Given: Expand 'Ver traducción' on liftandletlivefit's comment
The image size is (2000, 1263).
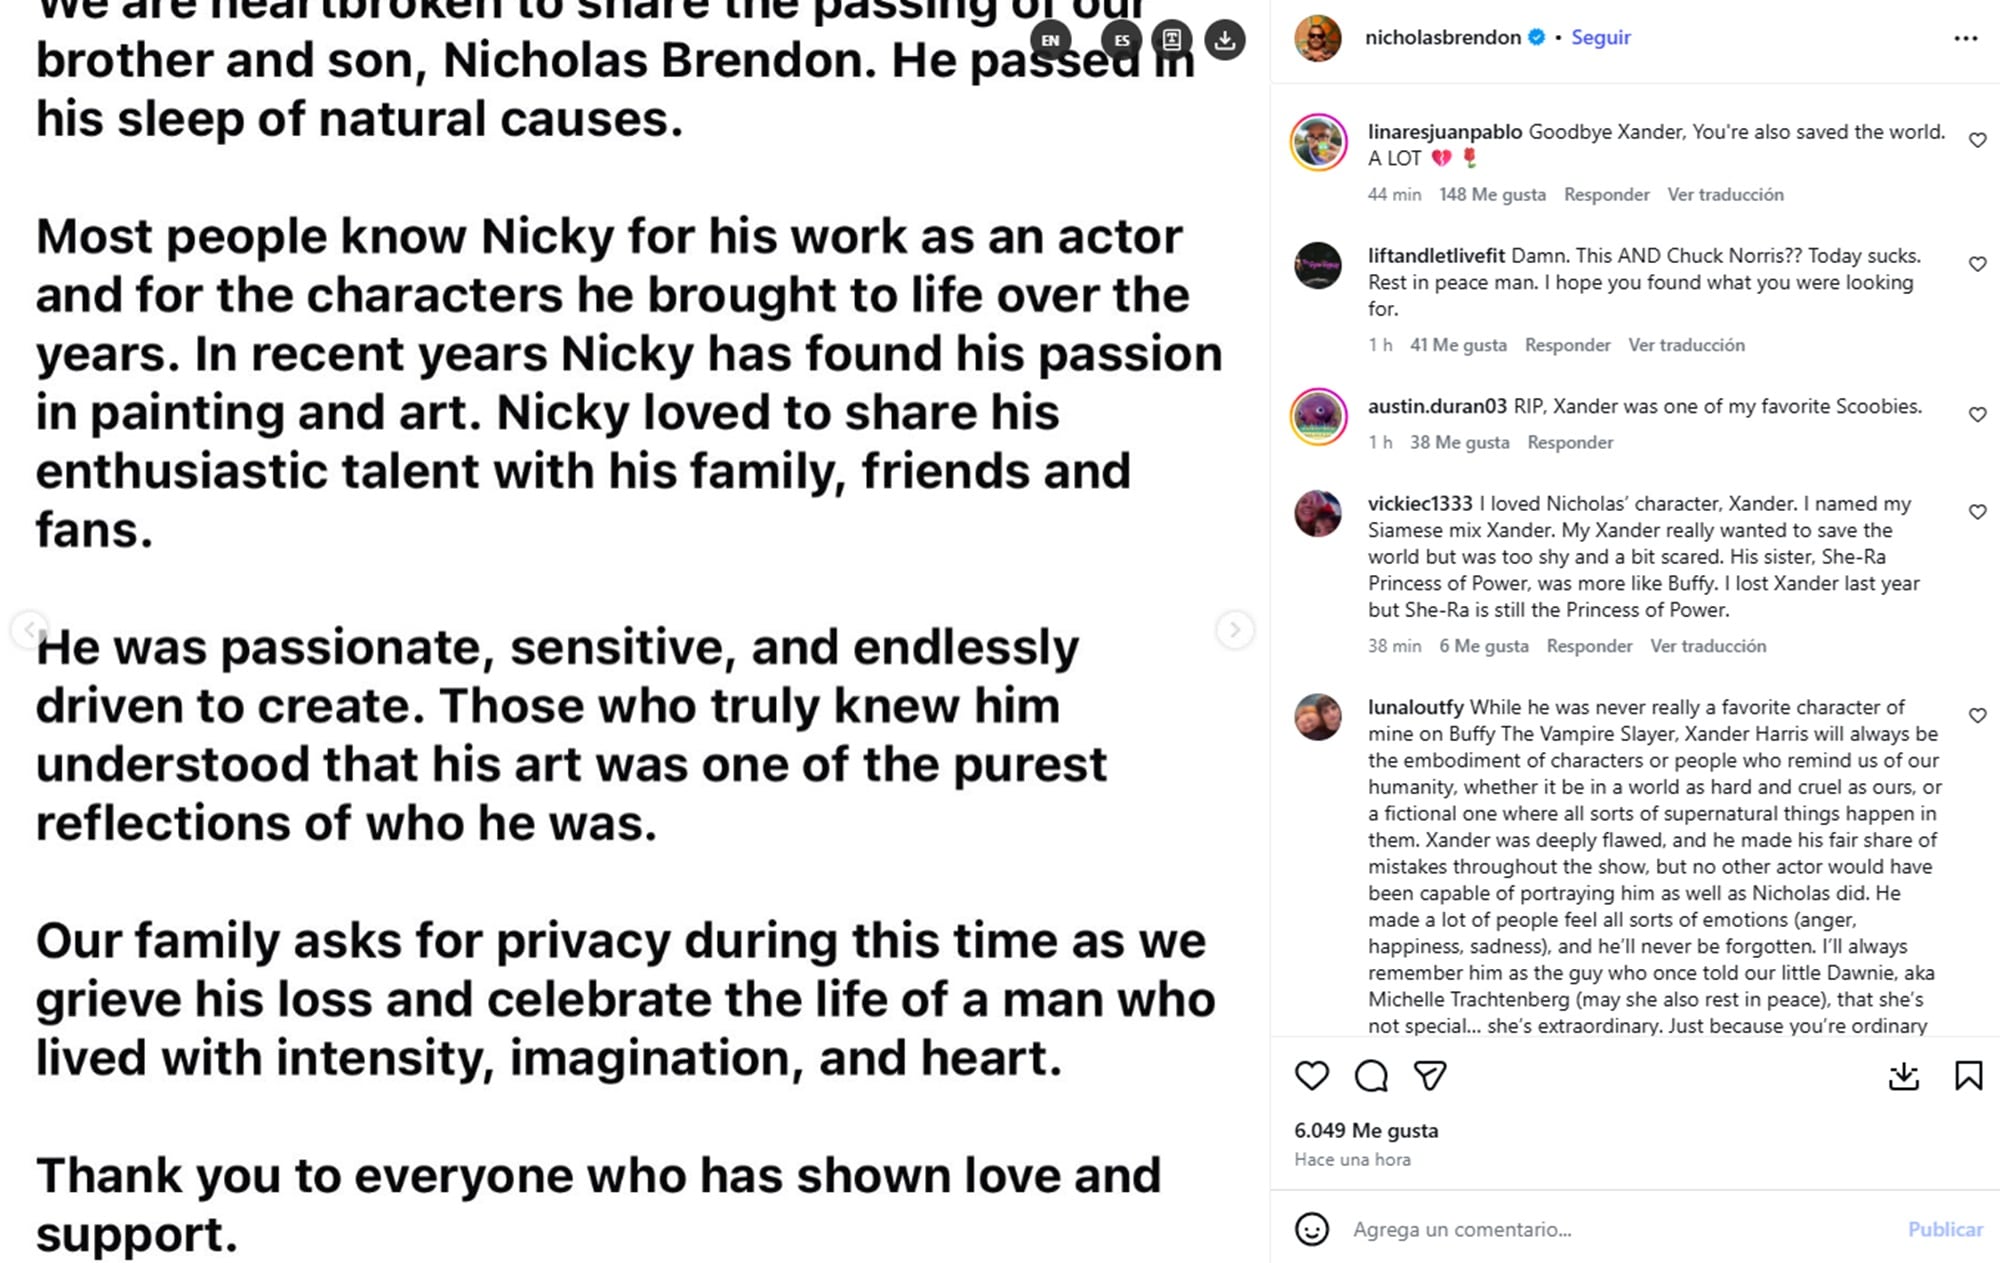Looking at the screenshot, I should (x=1686, y=344).
